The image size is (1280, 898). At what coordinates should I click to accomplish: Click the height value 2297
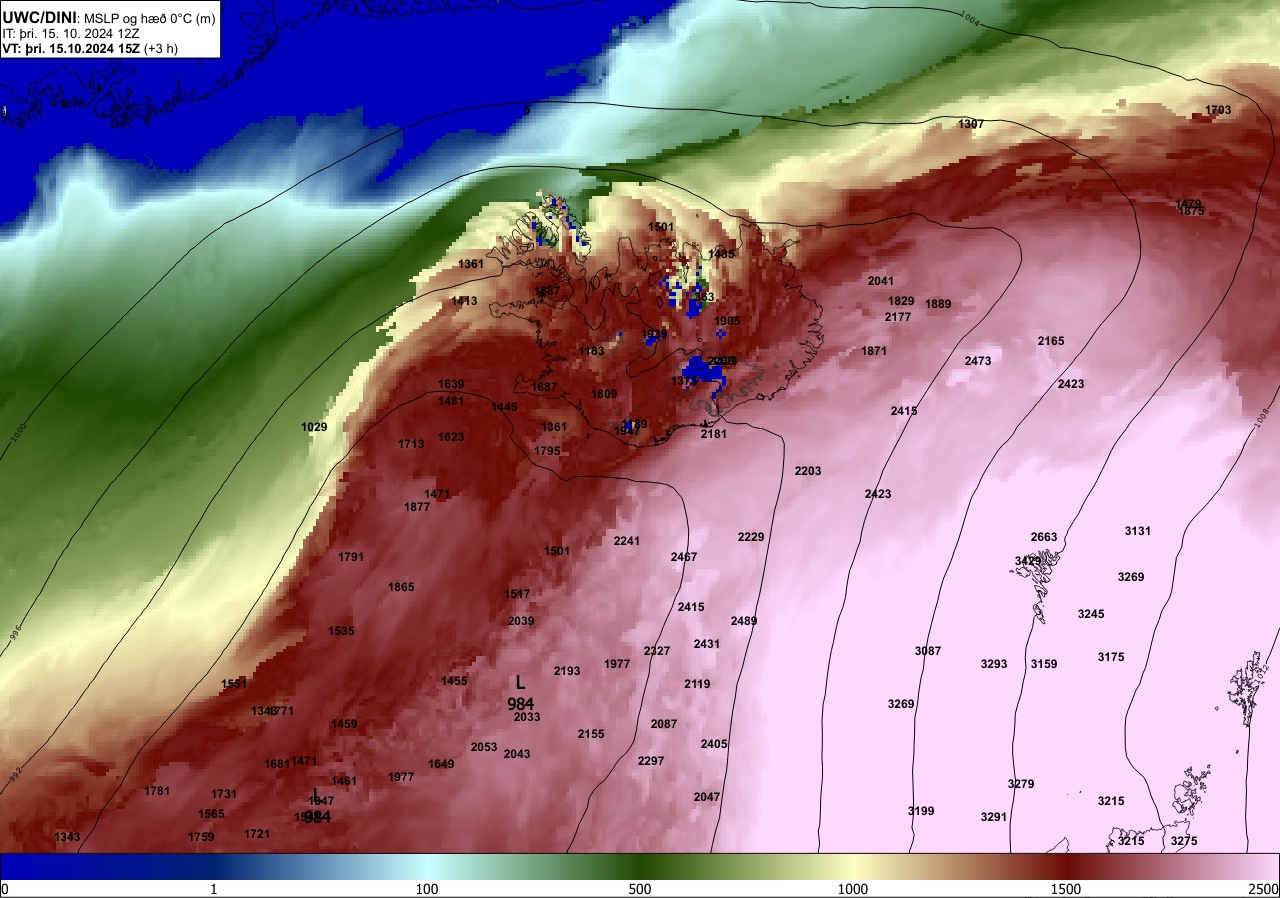(x=651, y=761)
